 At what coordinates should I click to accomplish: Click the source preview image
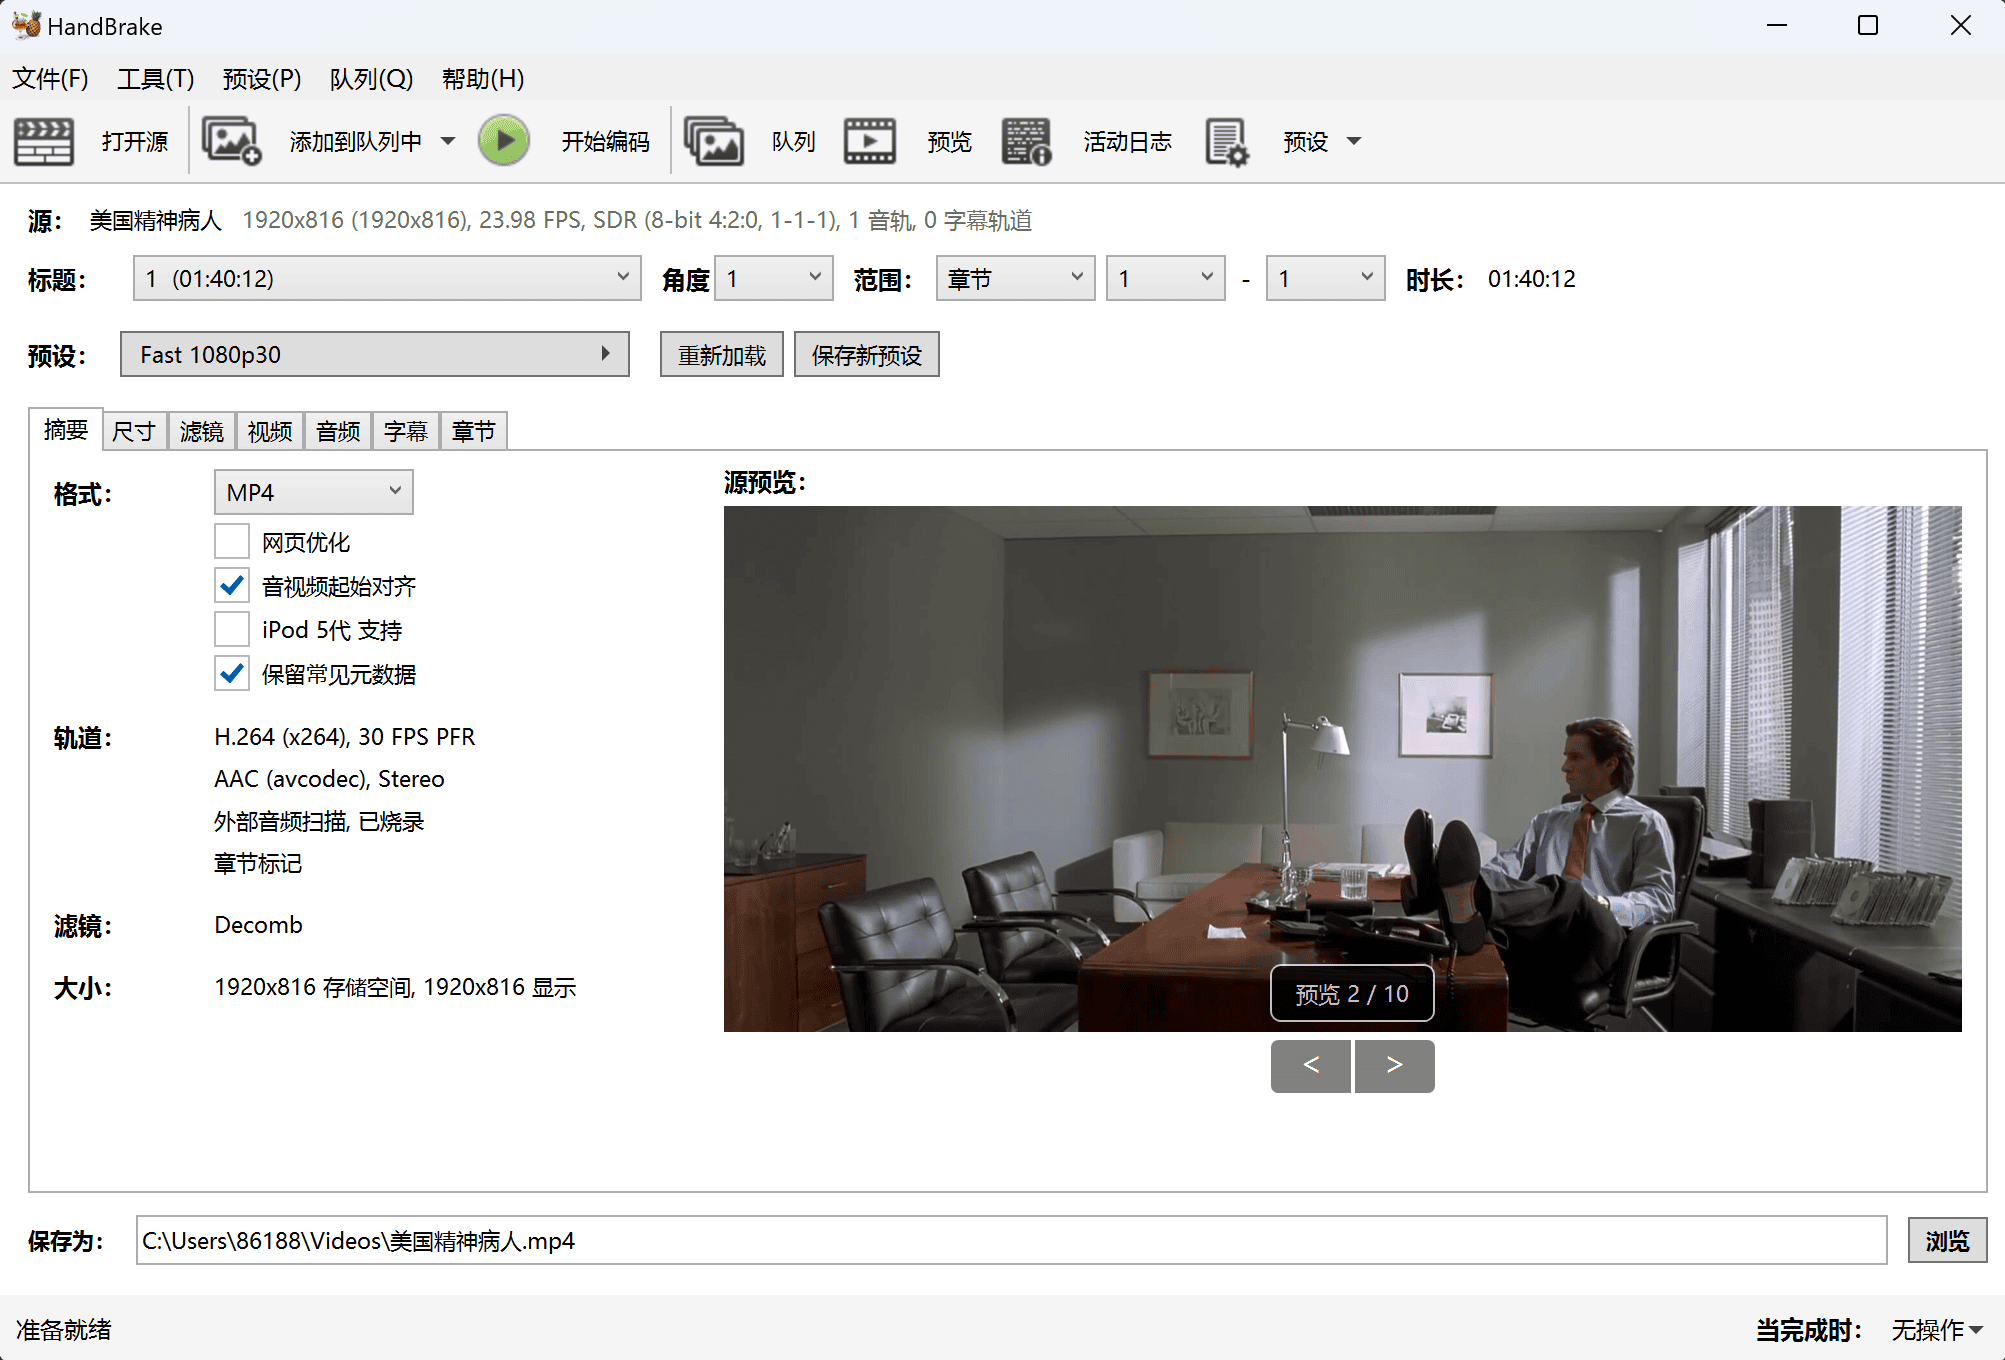pyautogui.click(x=1343, y=769)
